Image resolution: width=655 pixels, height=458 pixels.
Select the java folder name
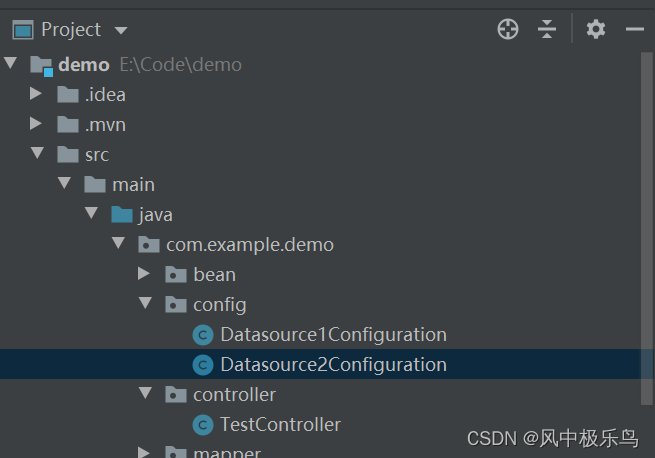point(155,215)
